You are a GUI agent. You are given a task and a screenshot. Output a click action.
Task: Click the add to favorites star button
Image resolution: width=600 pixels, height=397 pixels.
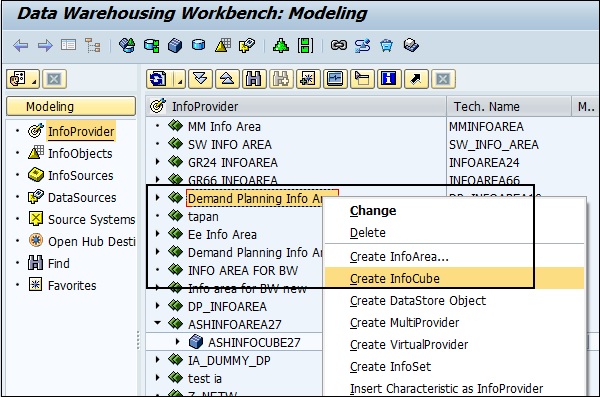308,79
